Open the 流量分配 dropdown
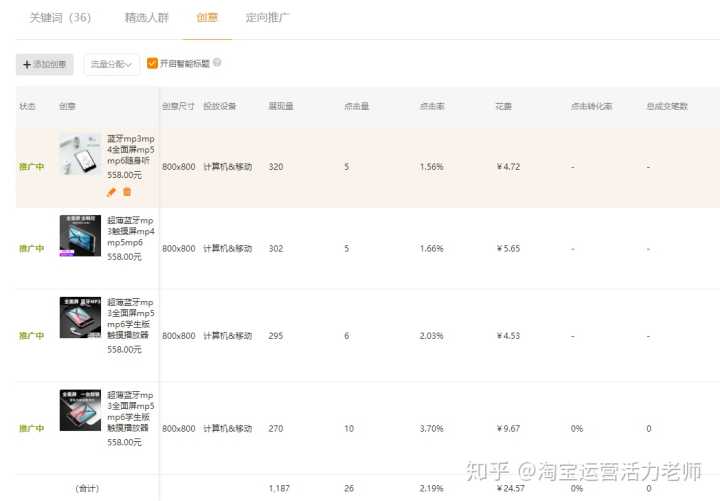 click(111, 64)
